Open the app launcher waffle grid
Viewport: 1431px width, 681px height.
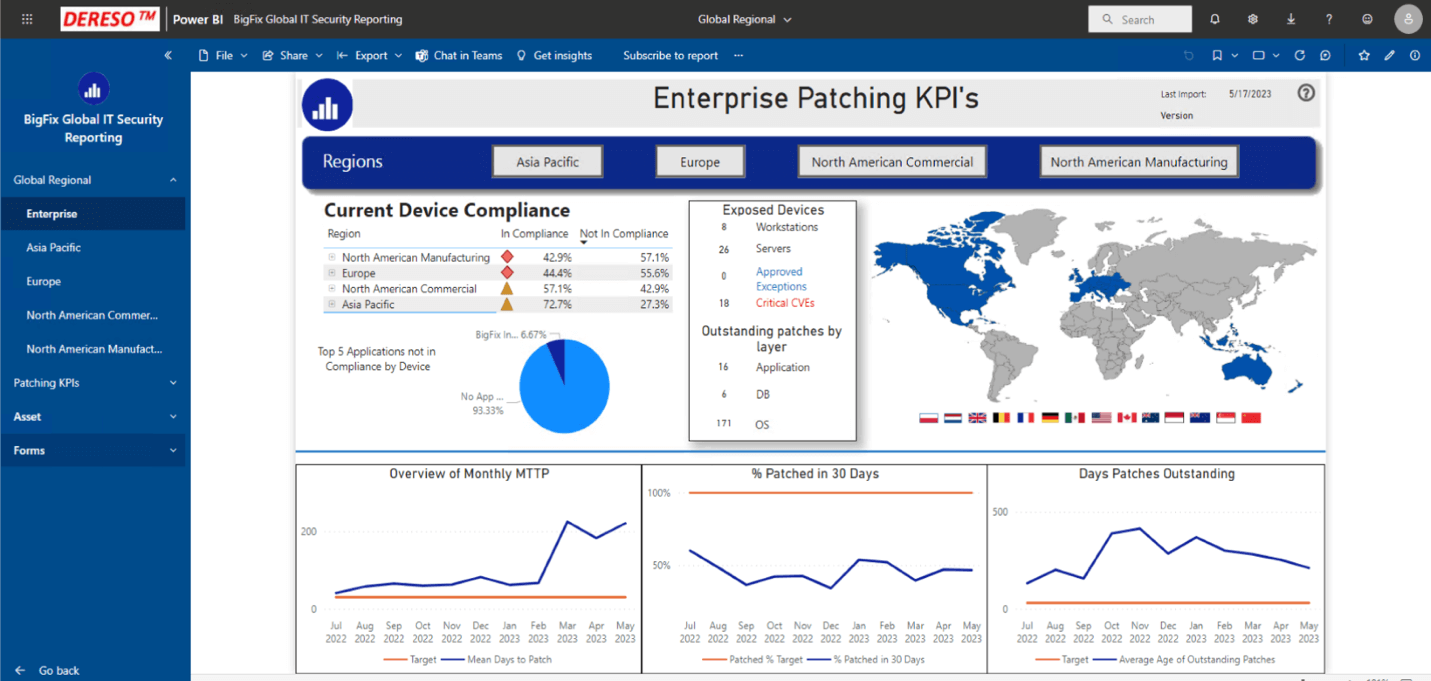27,19
